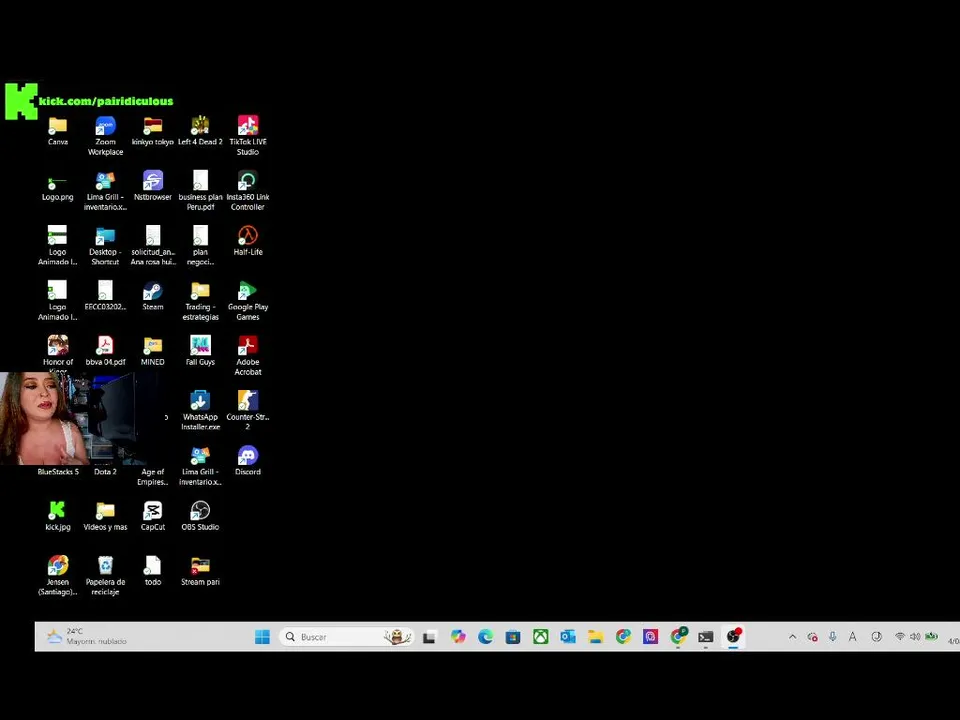Select the Logo.png file icon
Screen dimensions: 960x720
58,181
